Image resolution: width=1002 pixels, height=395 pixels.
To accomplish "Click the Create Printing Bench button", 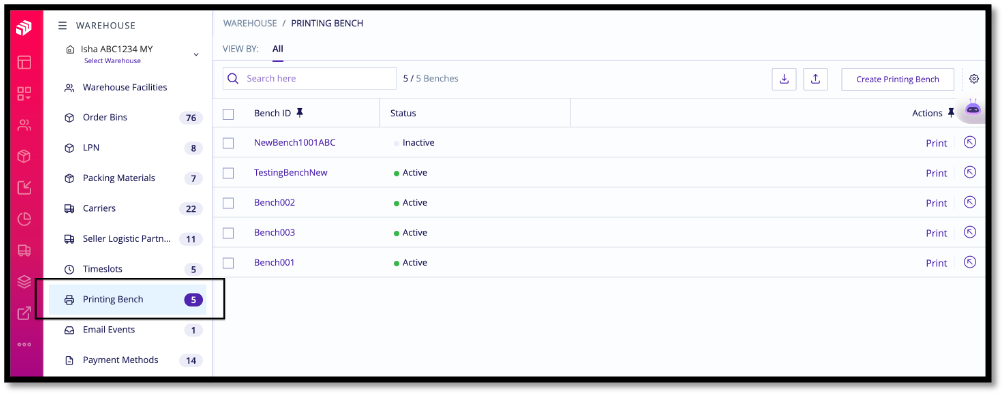I will click(x=897, y=79).
